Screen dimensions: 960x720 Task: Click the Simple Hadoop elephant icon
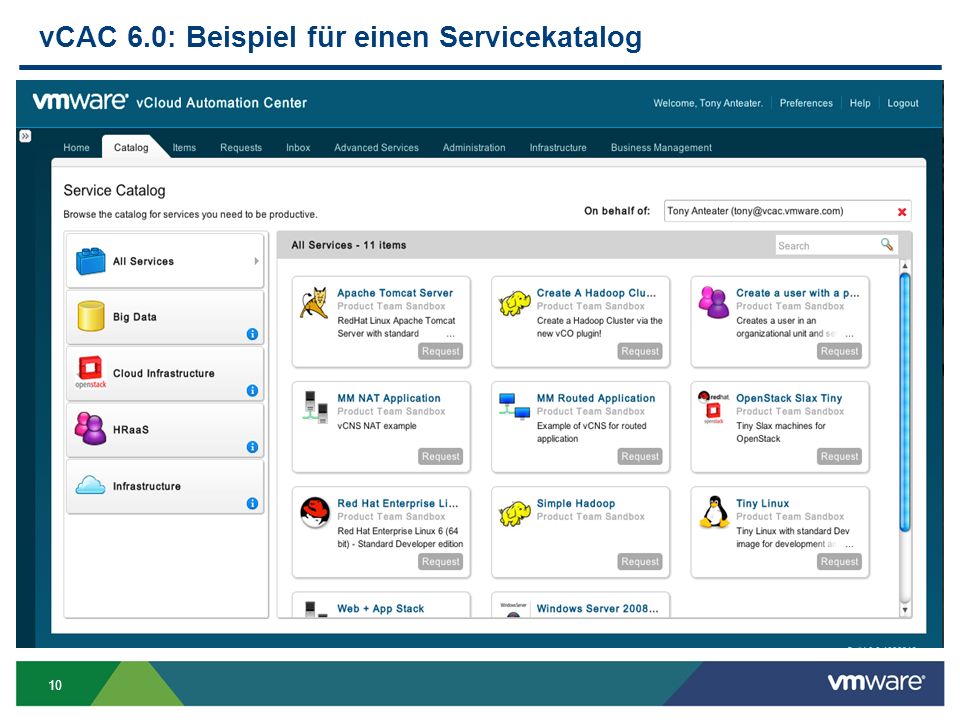(514, 513)
